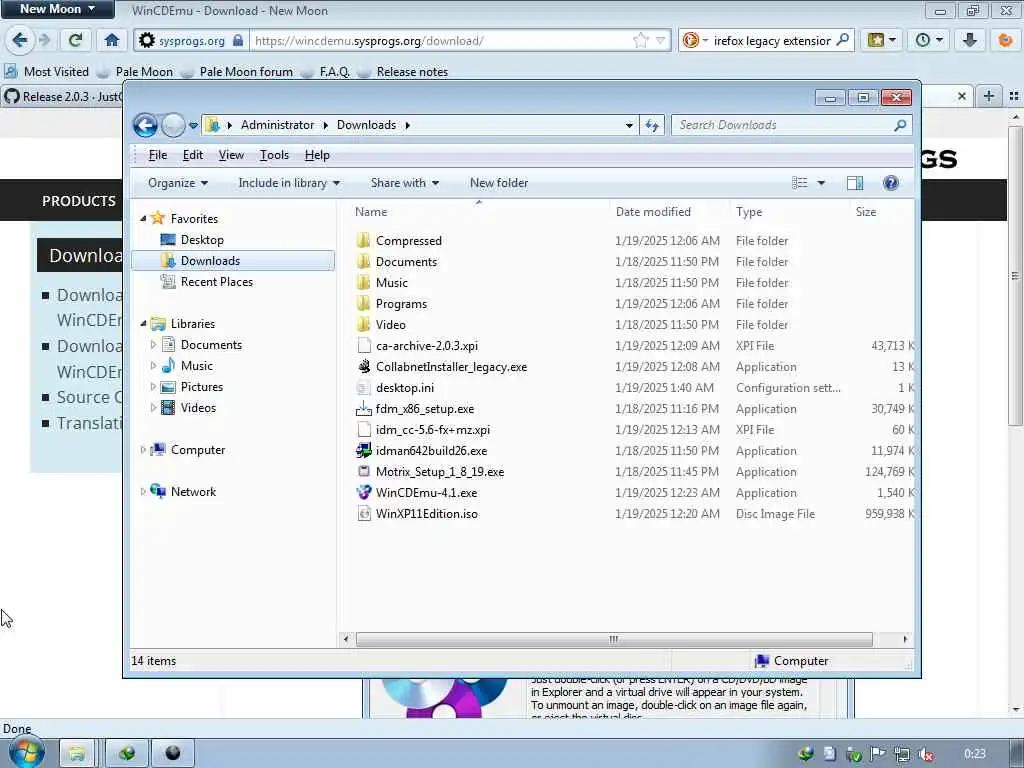Screen dimensions: 1024x768
Task: Select WinXP11Edition.iso disc image icon
Action: 364,513
